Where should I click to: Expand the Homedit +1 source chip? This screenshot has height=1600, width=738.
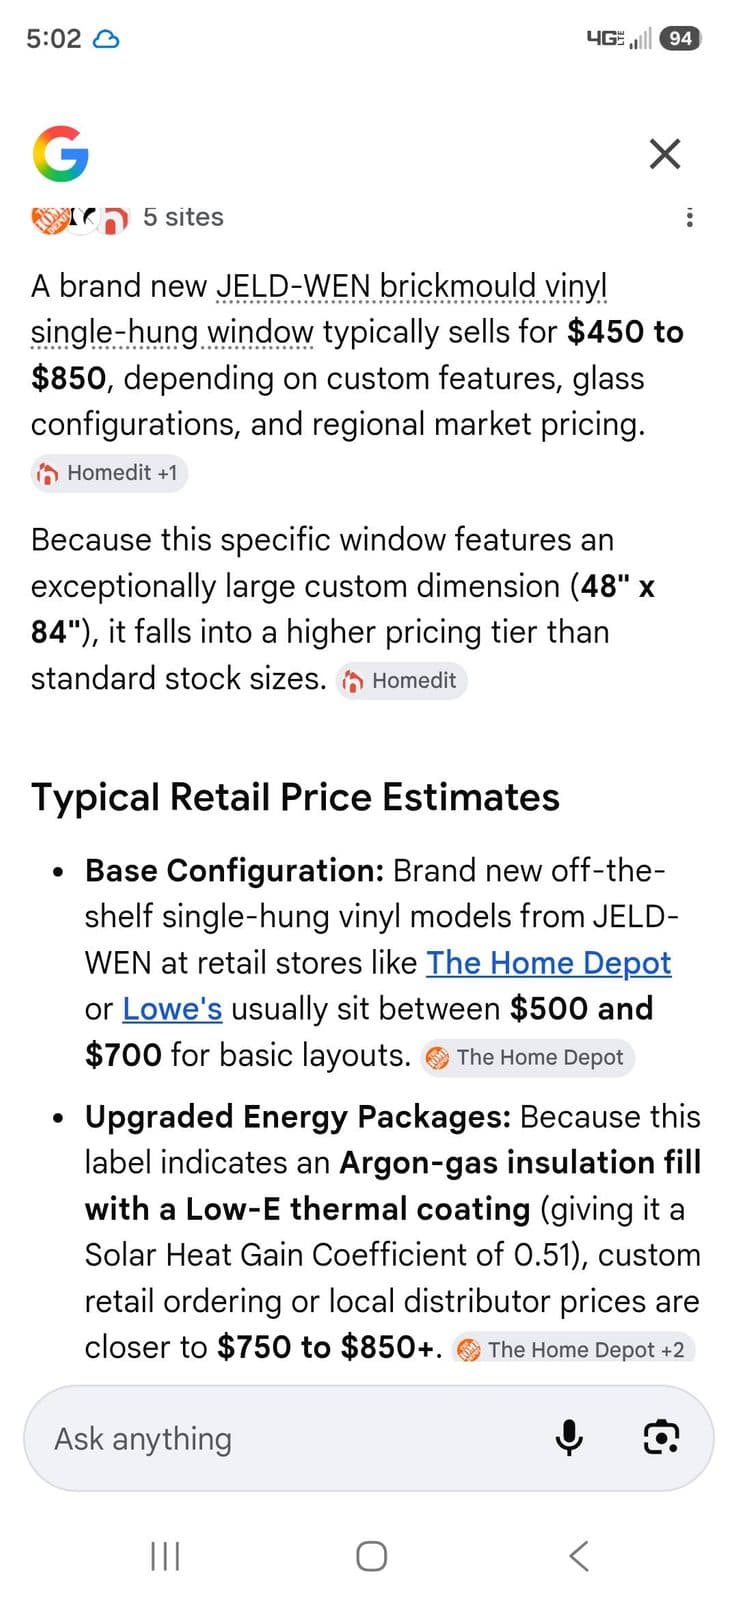tap(109, 473)
